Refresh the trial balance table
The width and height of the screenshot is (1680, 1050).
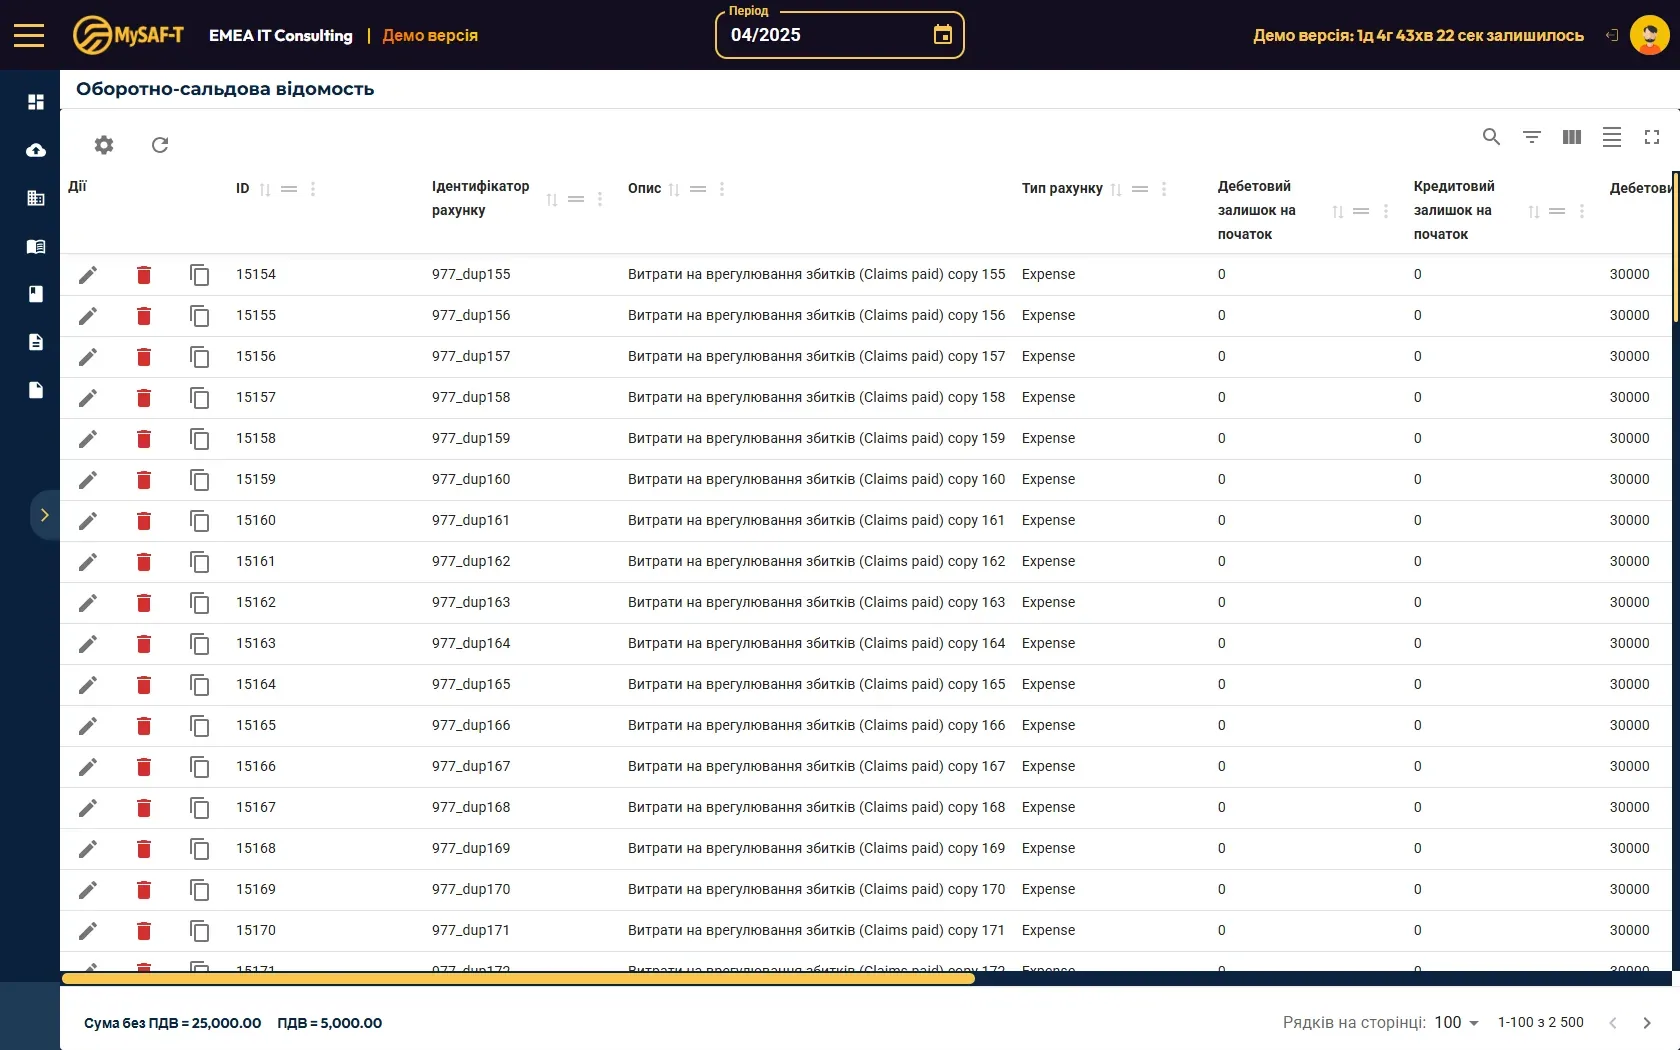coord(160,145)
